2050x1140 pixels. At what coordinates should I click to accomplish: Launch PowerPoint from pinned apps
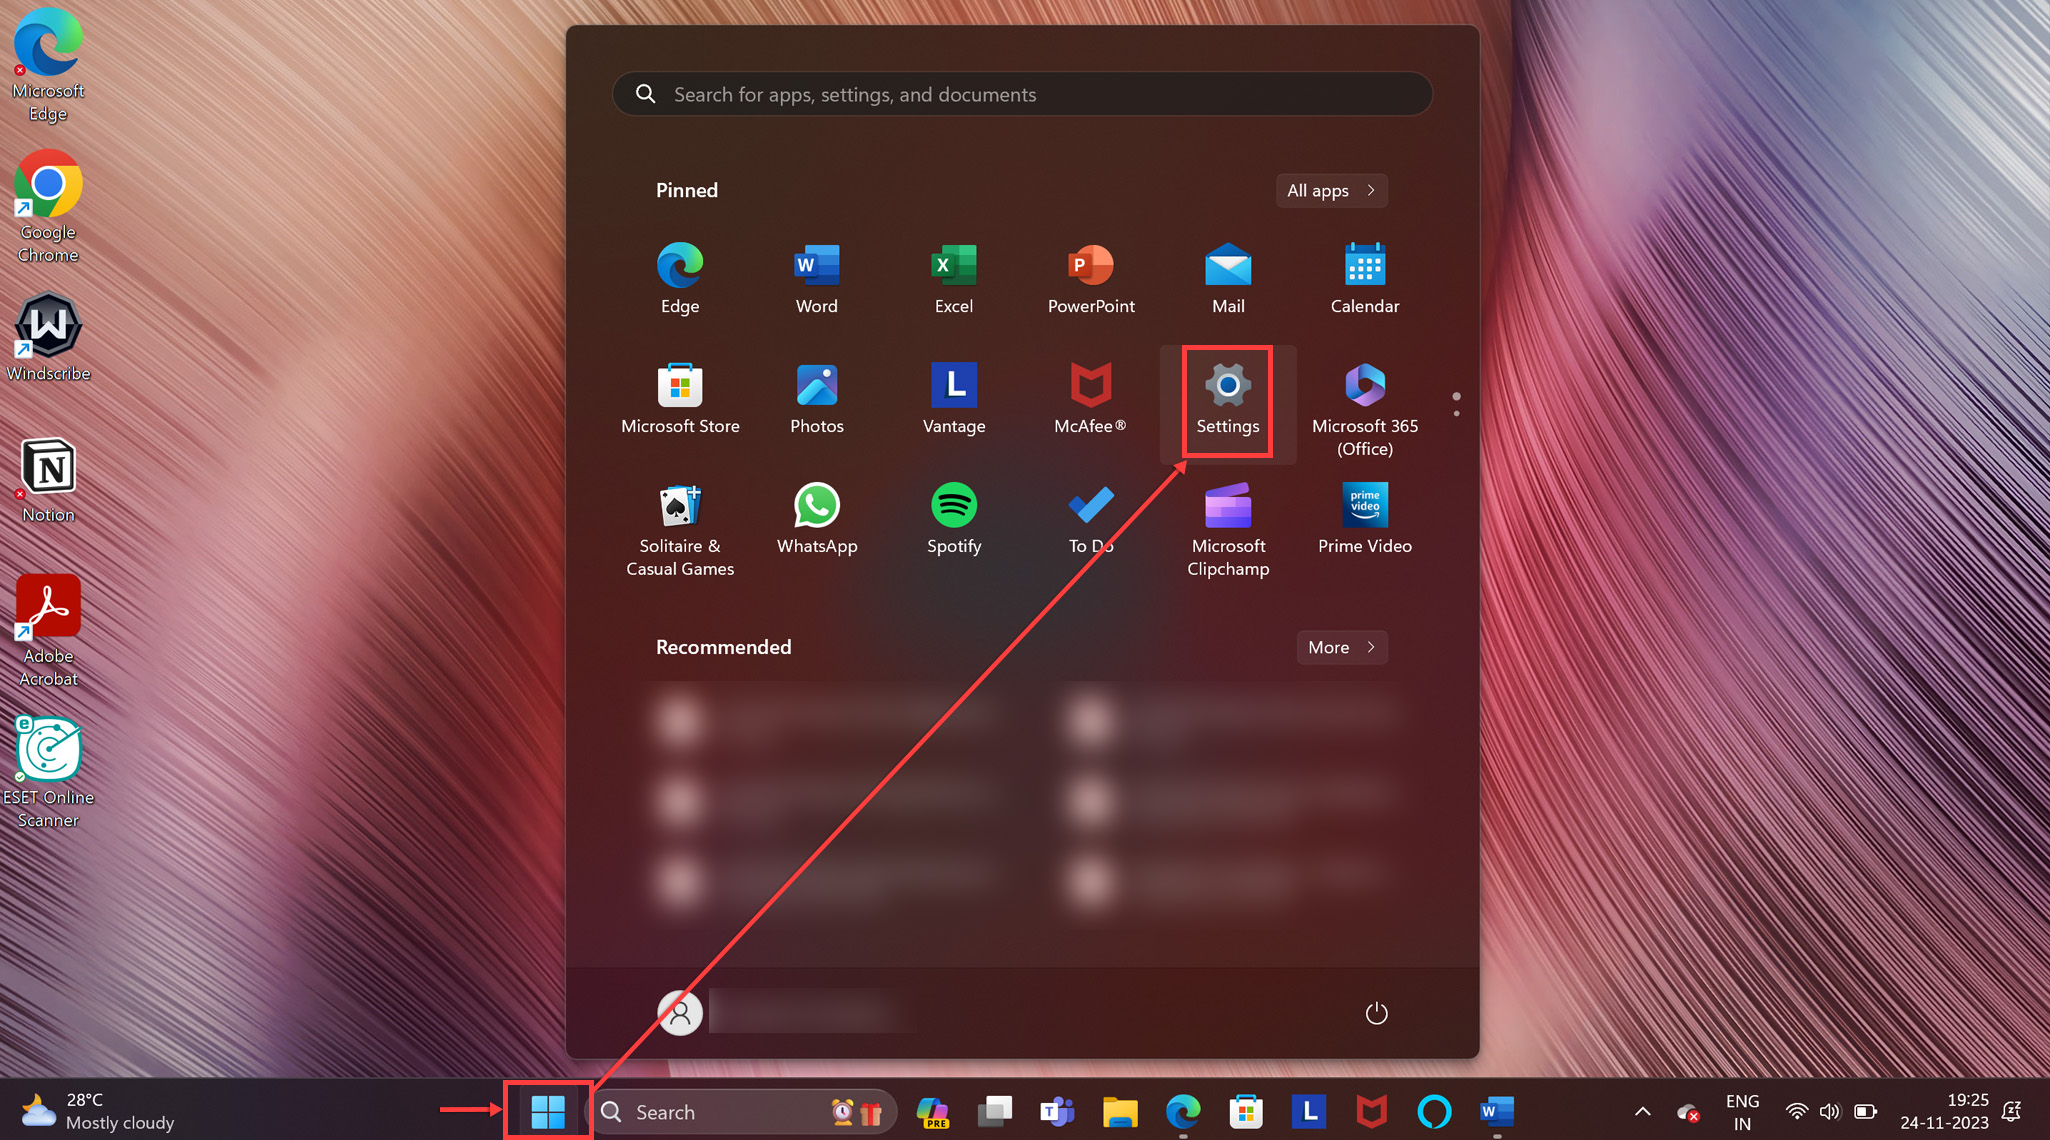pos(1091,278)
